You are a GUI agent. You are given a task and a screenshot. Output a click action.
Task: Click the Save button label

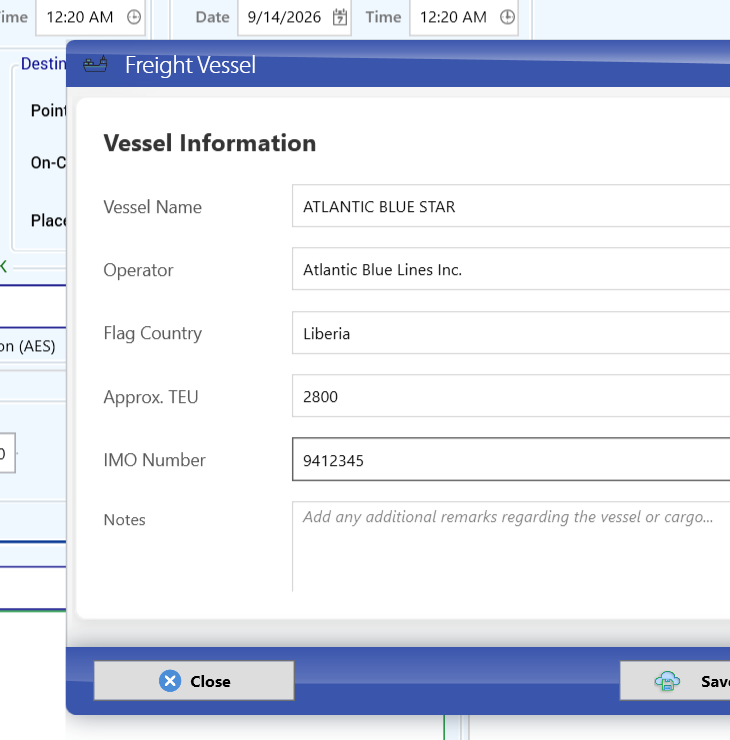pos(715,681)
